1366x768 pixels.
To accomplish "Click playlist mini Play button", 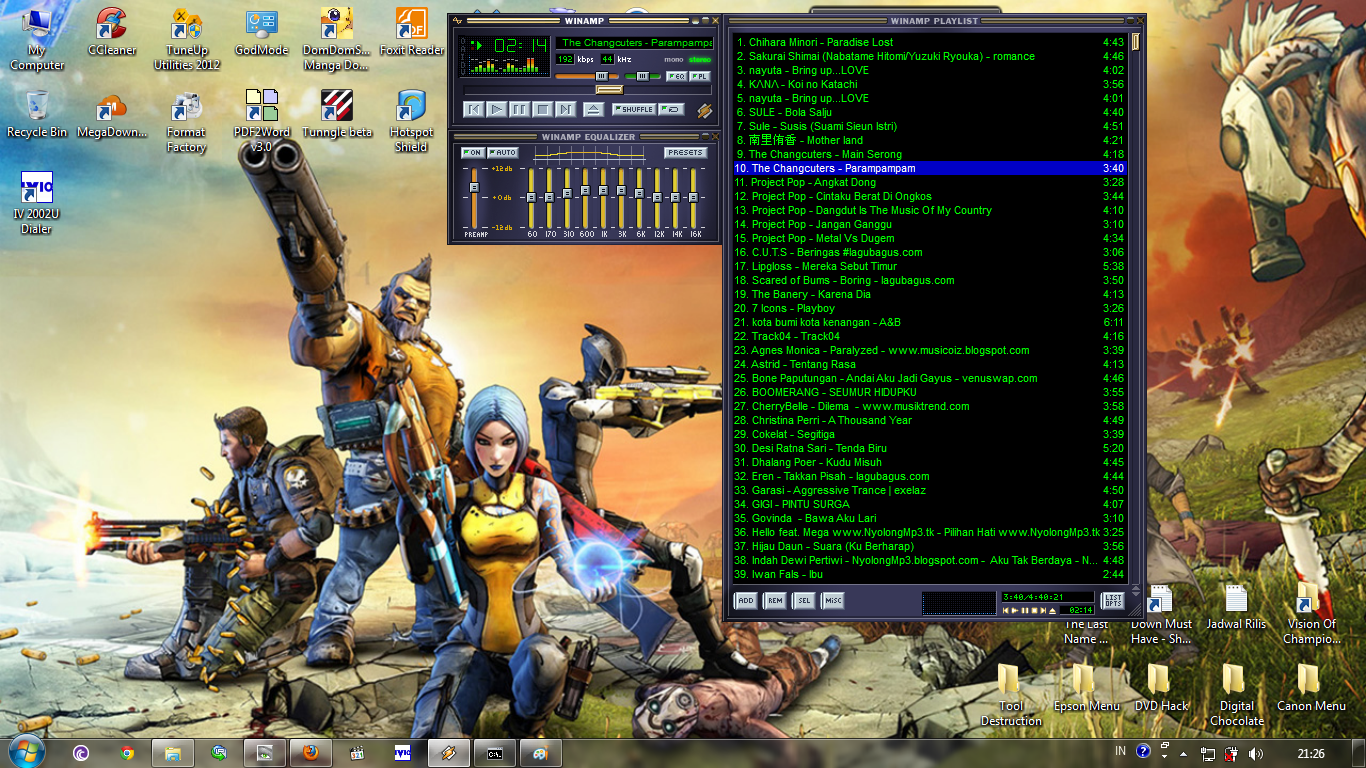I will [x=1016, y=610].
